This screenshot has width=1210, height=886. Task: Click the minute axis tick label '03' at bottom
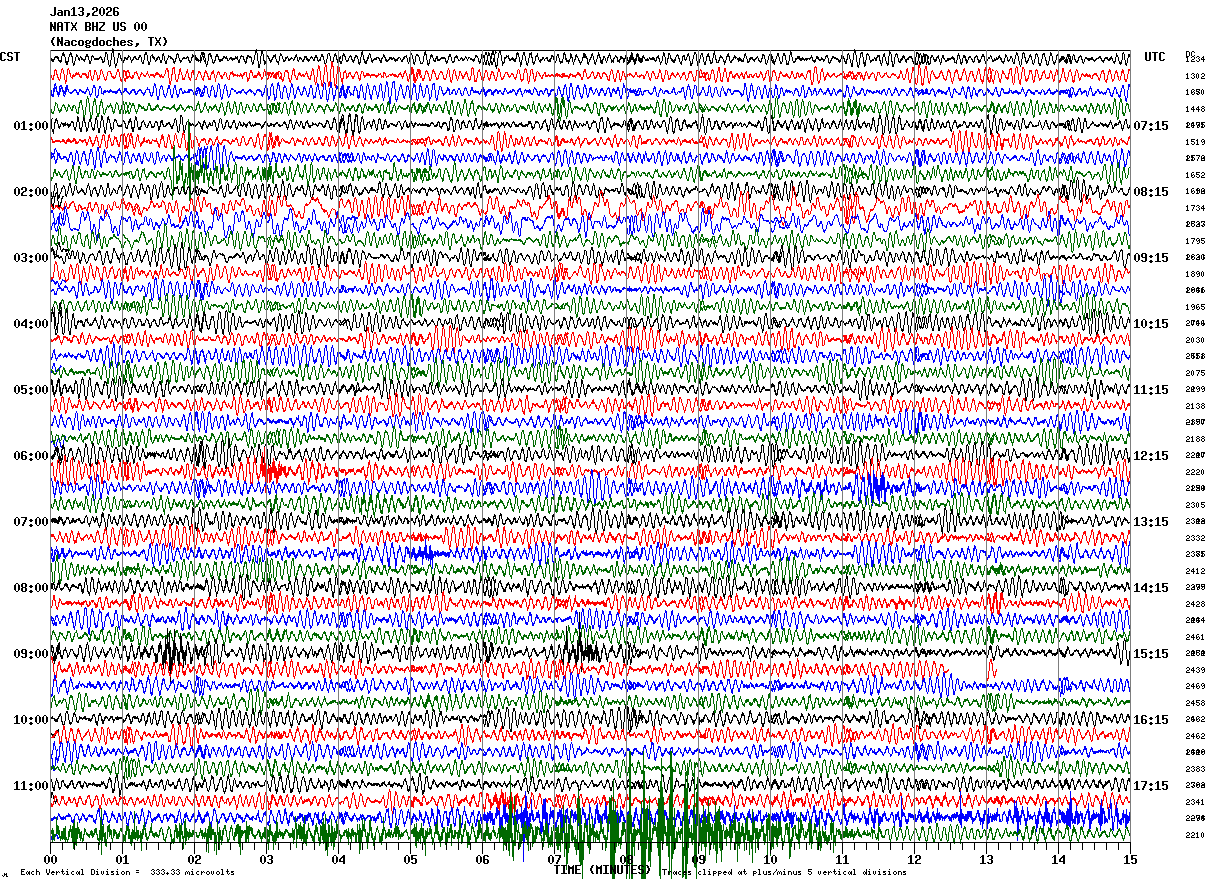coord(266,859)
